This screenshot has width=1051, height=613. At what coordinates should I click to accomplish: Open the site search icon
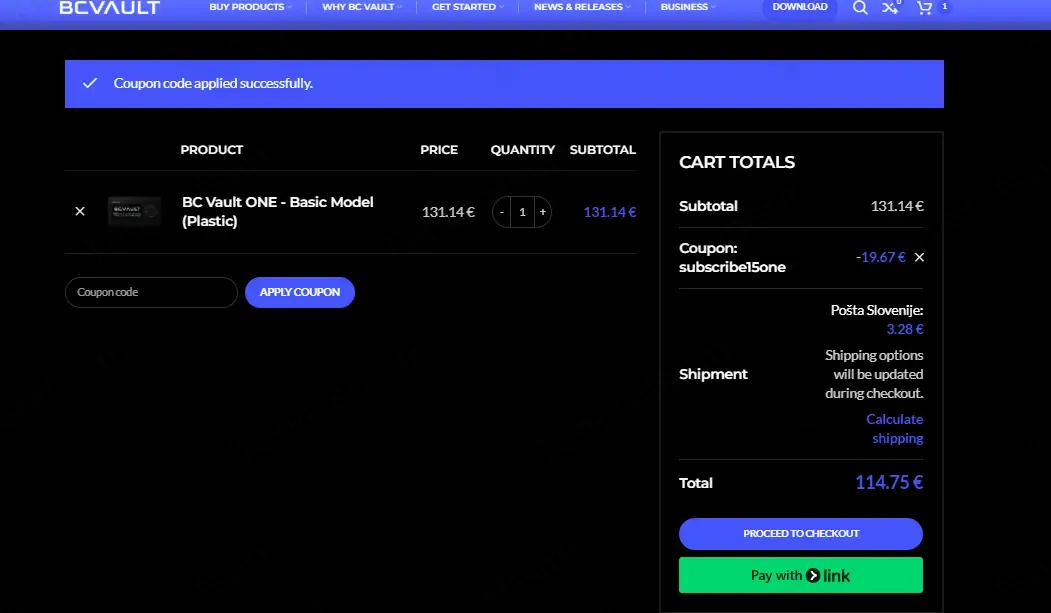point(860,7)
